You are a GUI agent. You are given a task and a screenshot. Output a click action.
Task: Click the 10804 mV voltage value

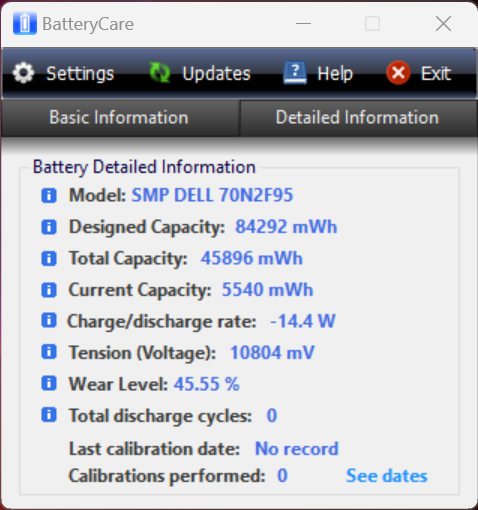[272, 352]
